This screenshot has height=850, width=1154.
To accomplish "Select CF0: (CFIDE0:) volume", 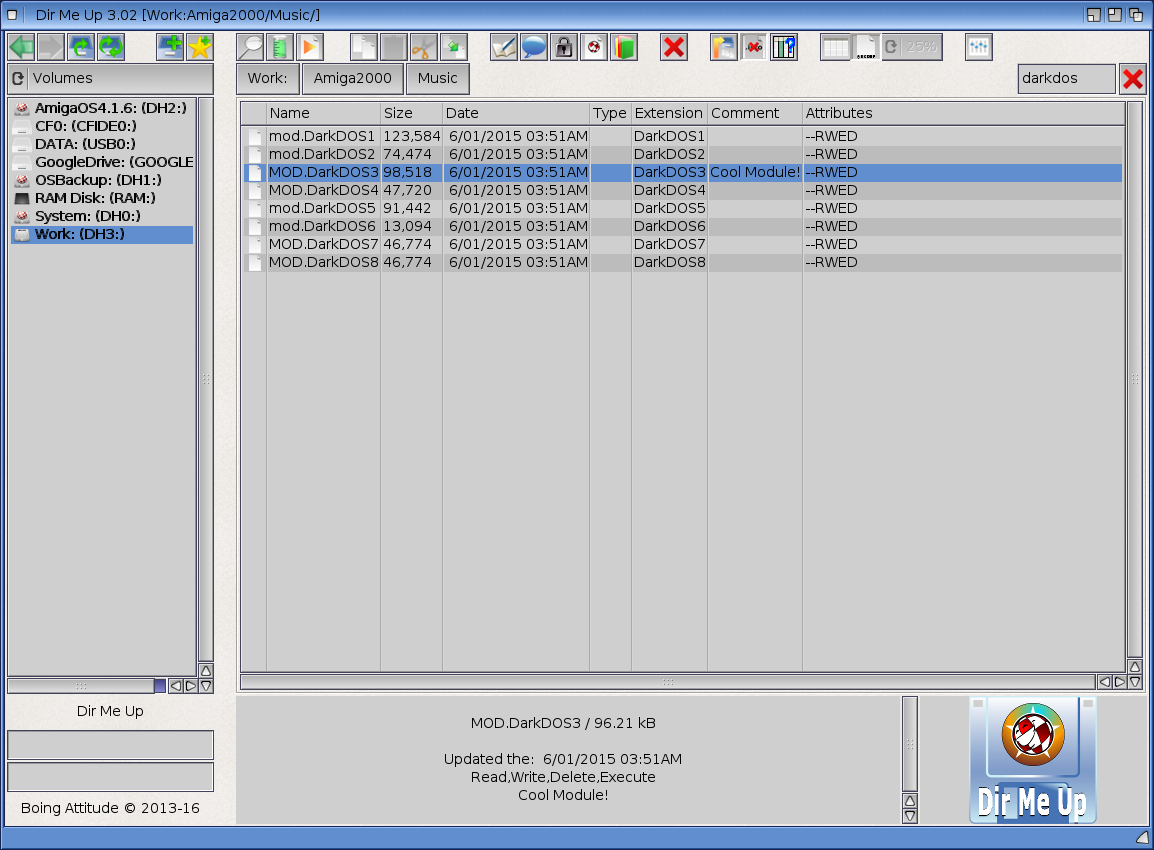I will (x=102, y=127).
